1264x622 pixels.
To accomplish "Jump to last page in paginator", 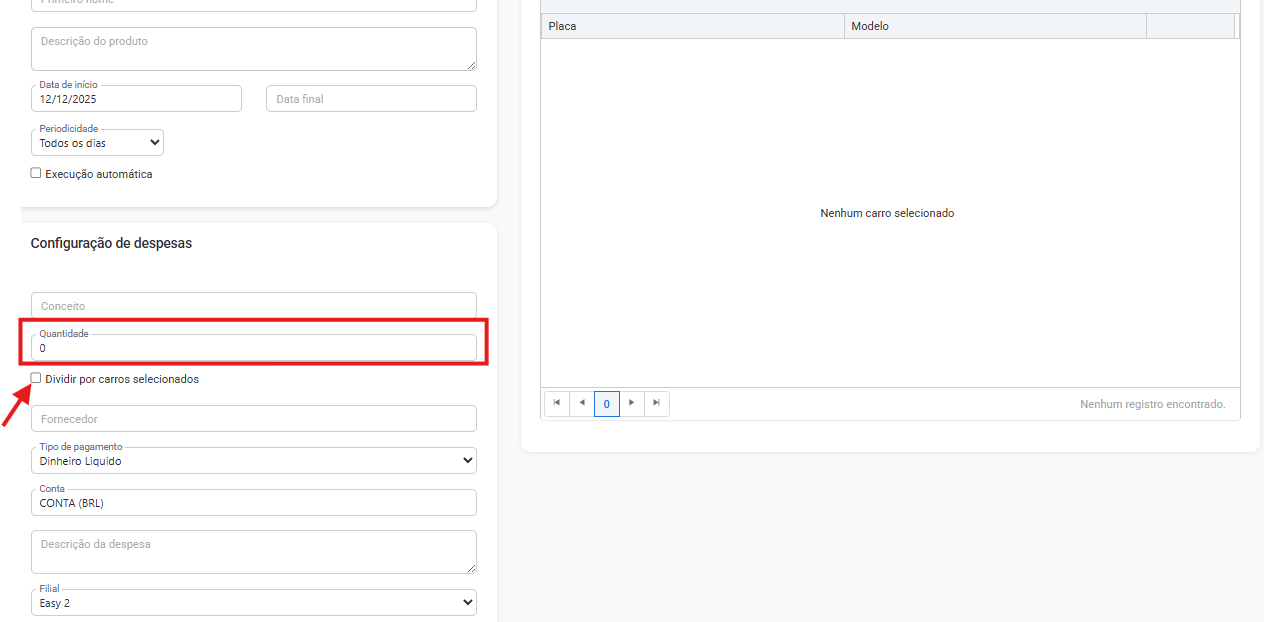I will pyautogui.click(x=656, y=403).
